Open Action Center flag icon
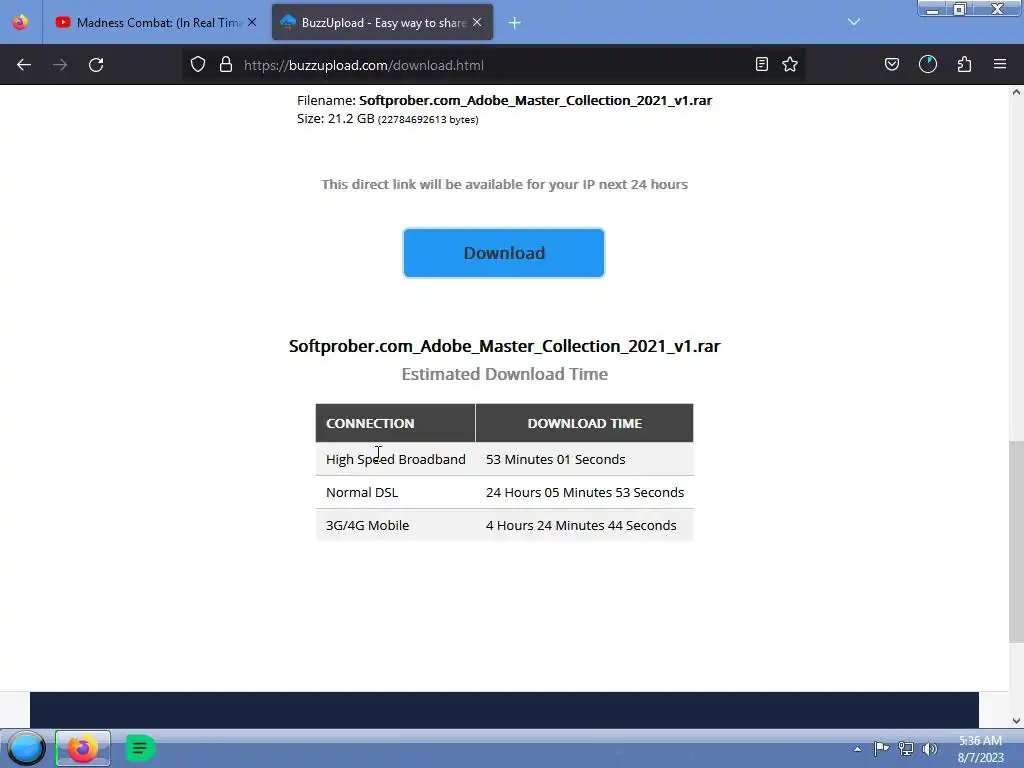This screenshot has width=1024, height=768. point(881,748)
